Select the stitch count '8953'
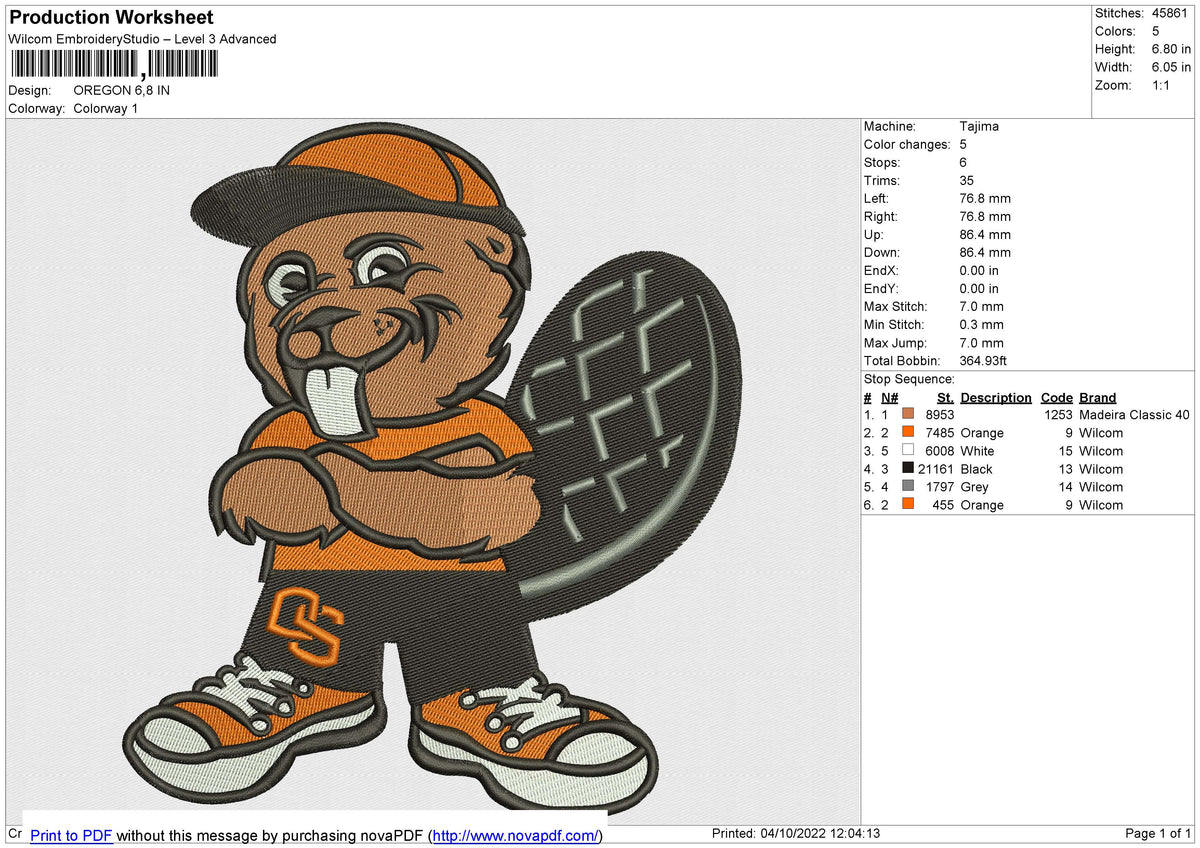This screenshot has height=848, width=1200. pyautogui.click(x=940, y=414)
